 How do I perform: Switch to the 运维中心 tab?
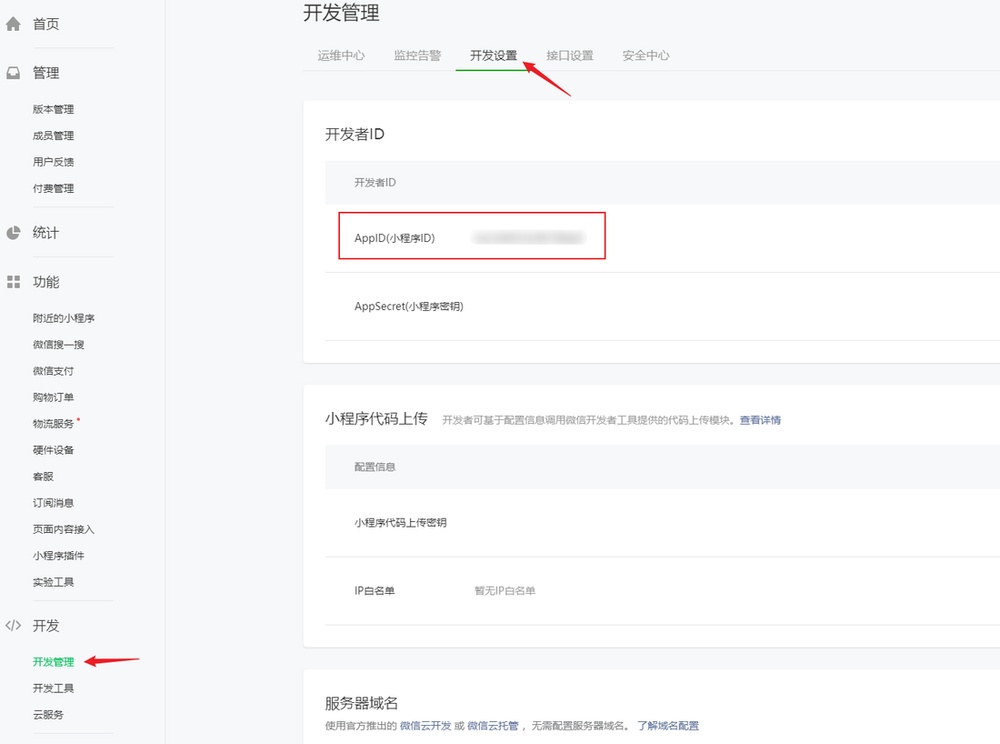tap(341, 56)
